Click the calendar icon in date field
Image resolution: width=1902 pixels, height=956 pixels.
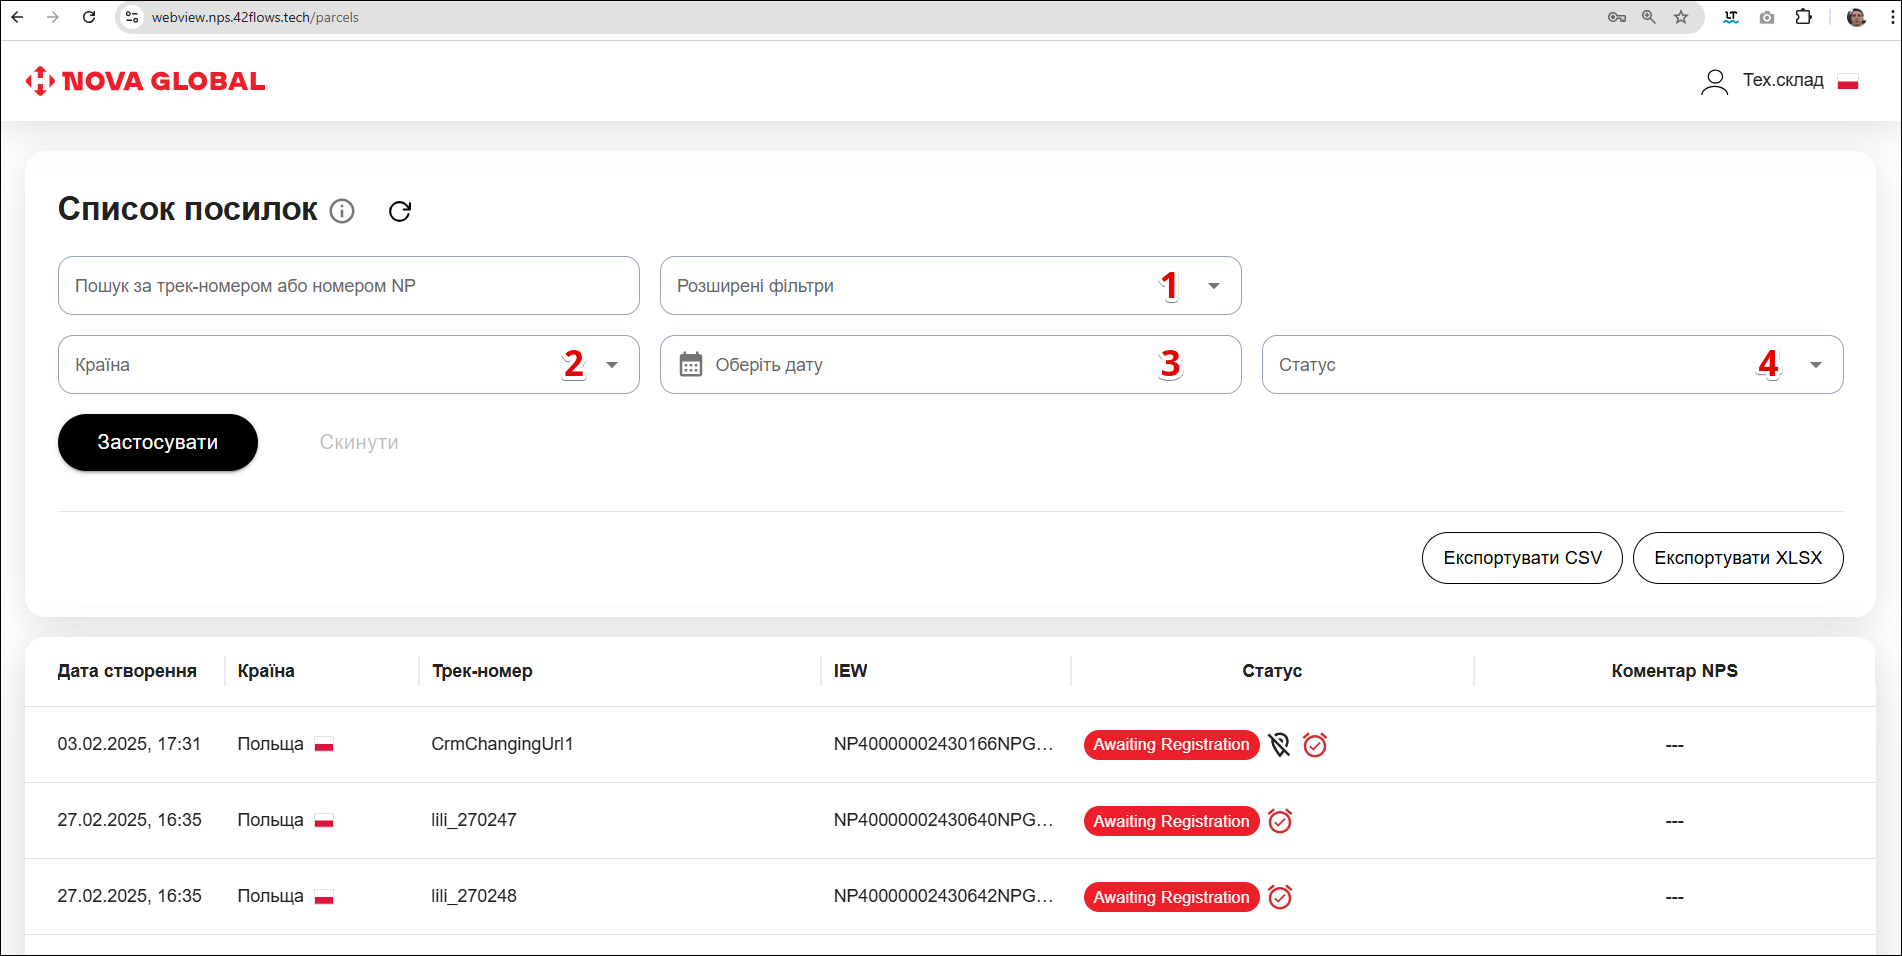pyautogui.click(x=690, y=365)
